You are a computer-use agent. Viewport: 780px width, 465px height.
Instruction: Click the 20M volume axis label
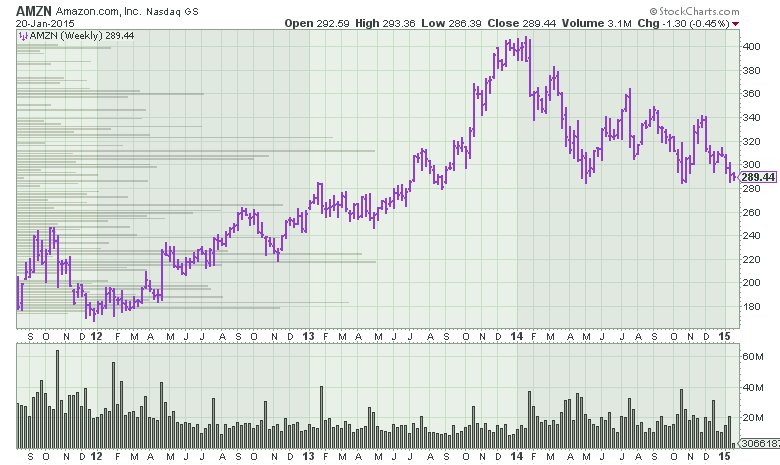click(x=752, y=418)
